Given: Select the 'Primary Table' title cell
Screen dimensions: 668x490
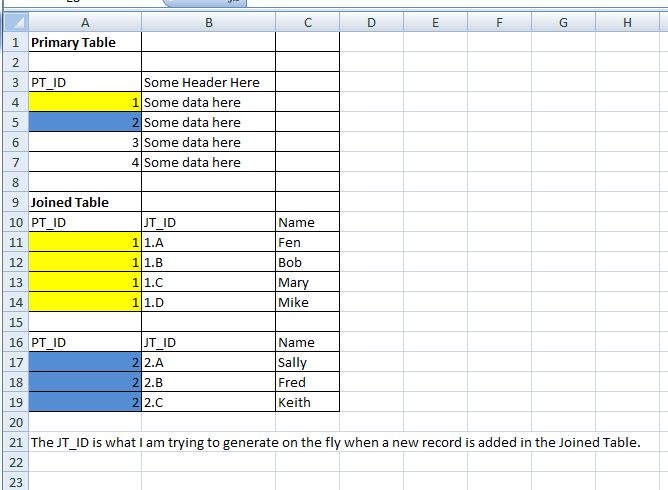Looking at the screenshot, I should point(84,42).
